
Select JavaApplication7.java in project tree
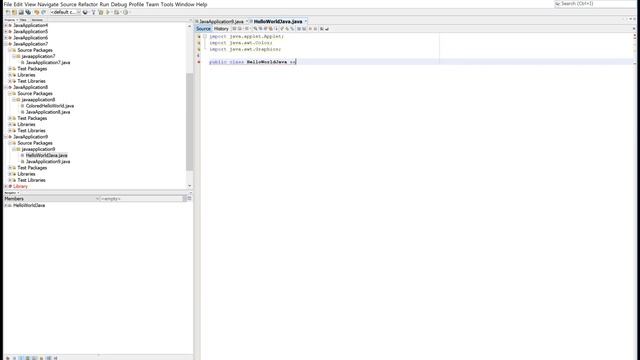click(x=48, y=62)
